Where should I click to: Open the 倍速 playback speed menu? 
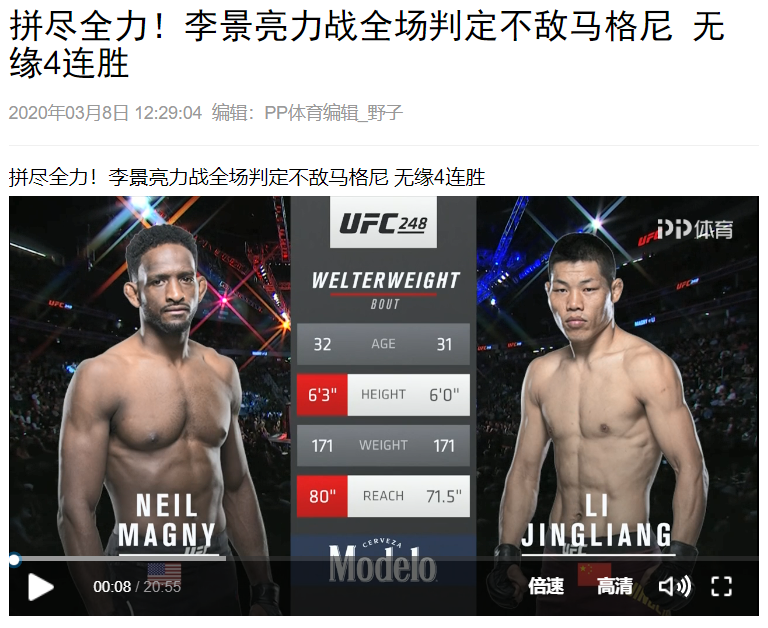[x=546, y=586]
